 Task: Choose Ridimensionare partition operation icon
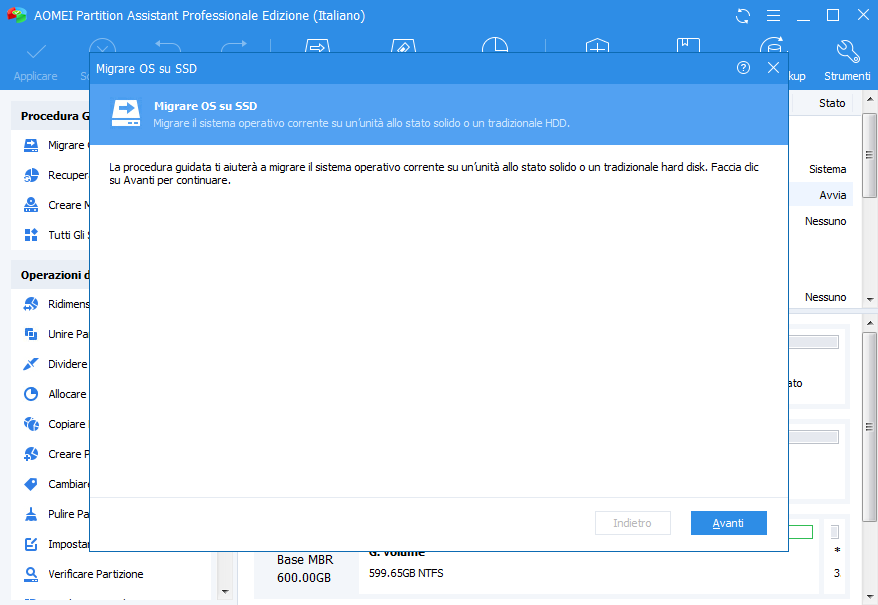31,304
